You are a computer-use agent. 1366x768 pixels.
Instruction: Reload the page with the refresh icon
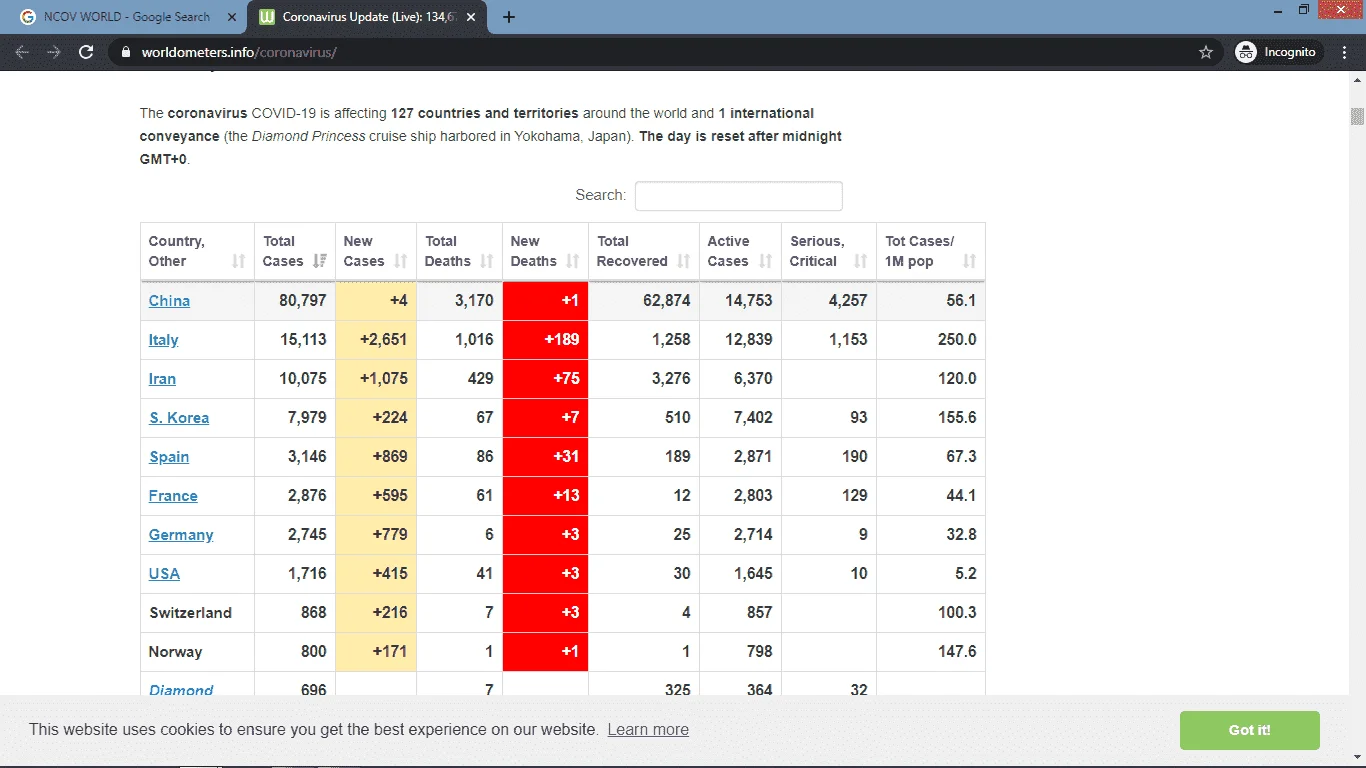point(86,52)
